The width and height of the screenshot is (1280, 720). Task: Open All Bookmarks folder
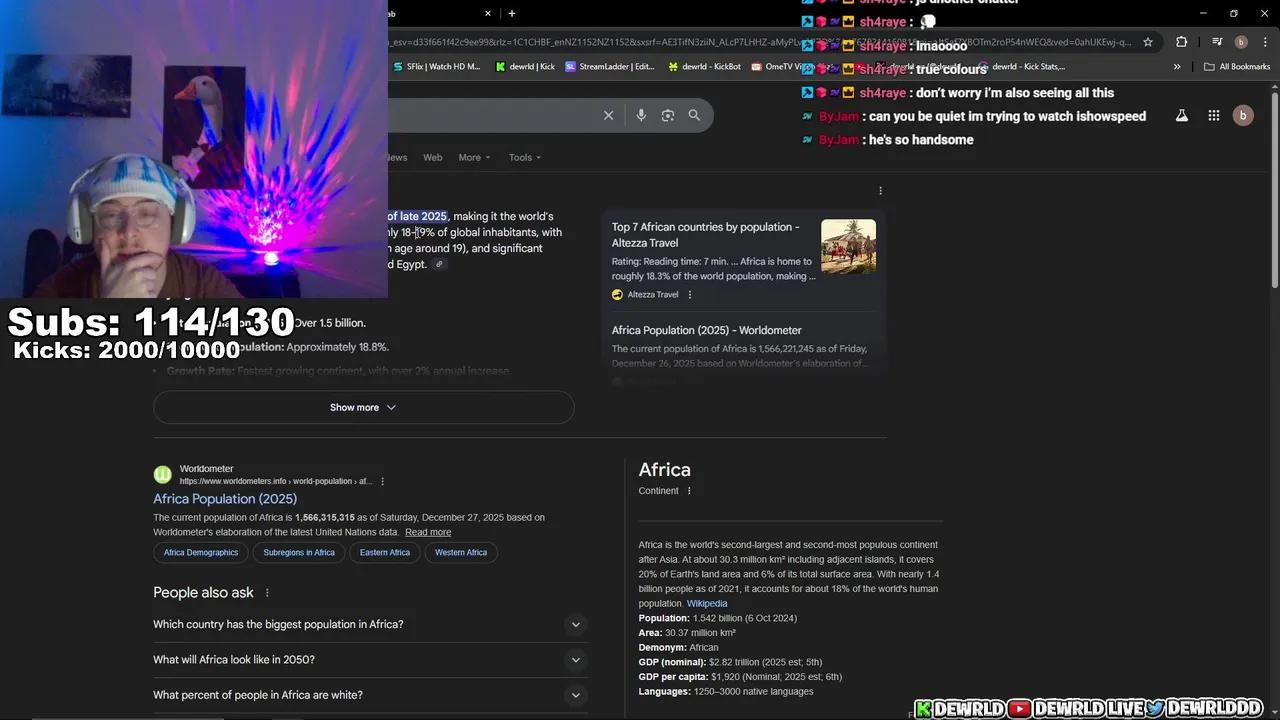pyautogui.click(x=1237, y=67)
